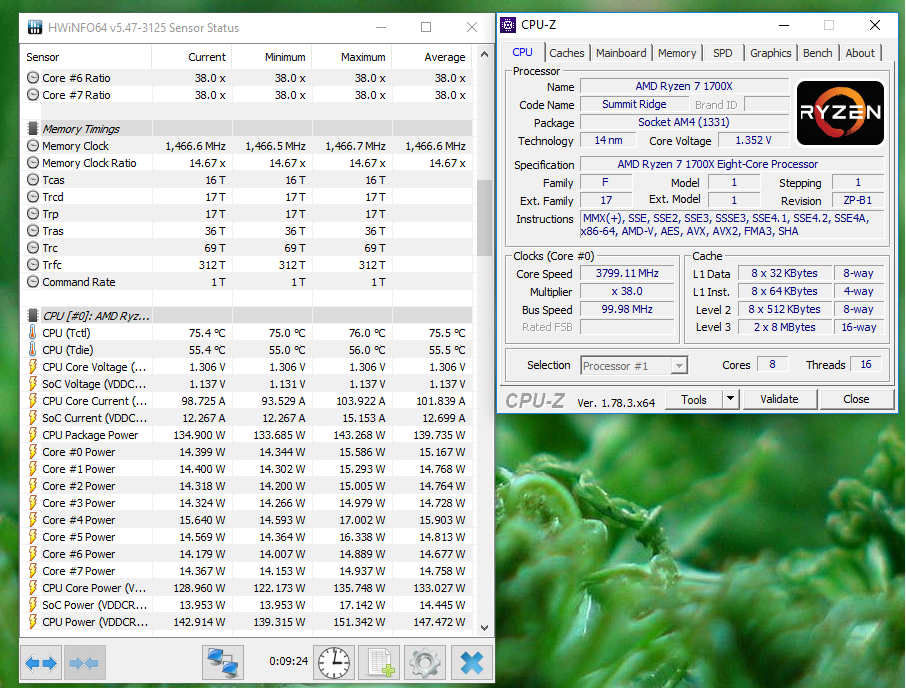Image resolution: width=906 pixels, height=688 pixels.
Task: Open HWiNFO sensor settings gear icon
Action: pos(425,663)
